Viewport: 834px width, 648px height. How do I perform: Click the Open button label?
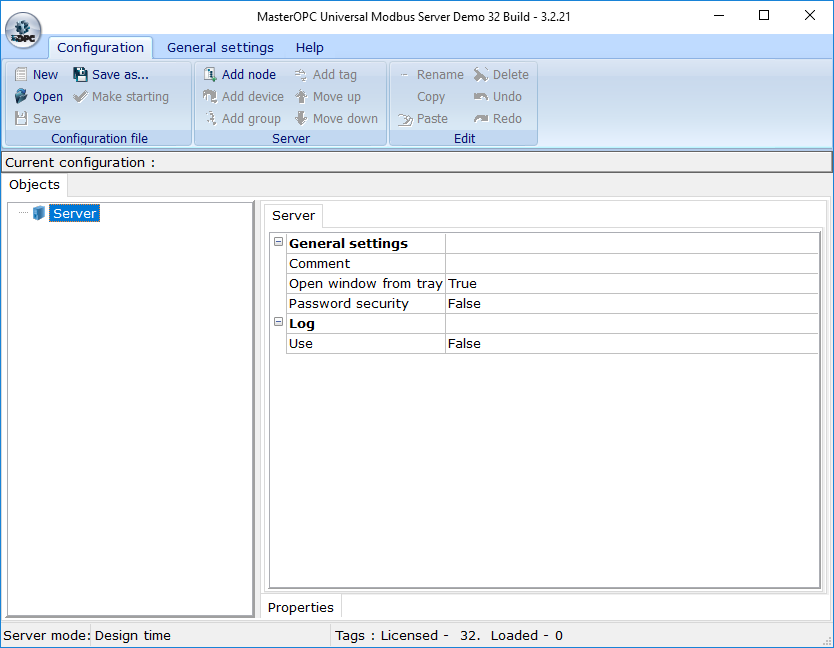pos(48,97)
